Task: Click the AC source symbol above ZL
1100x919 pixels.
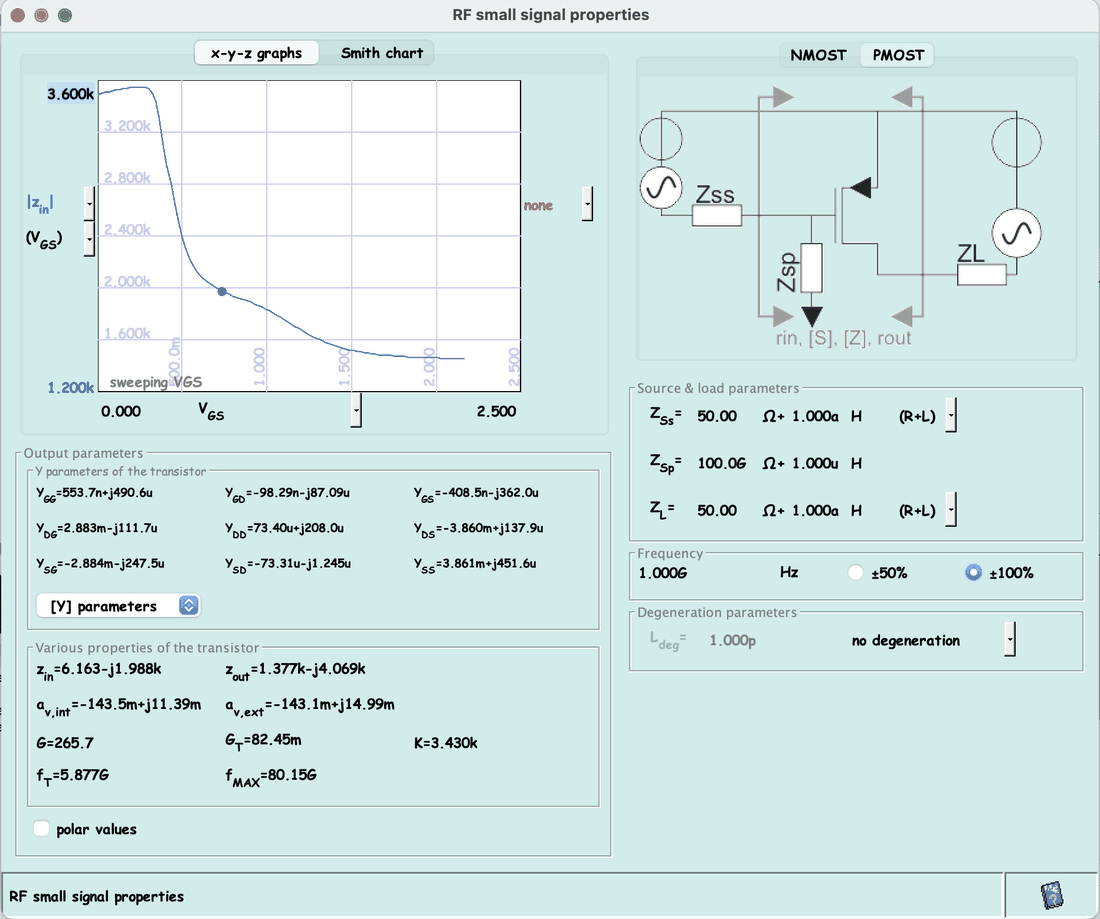Action: (1016, 233)
